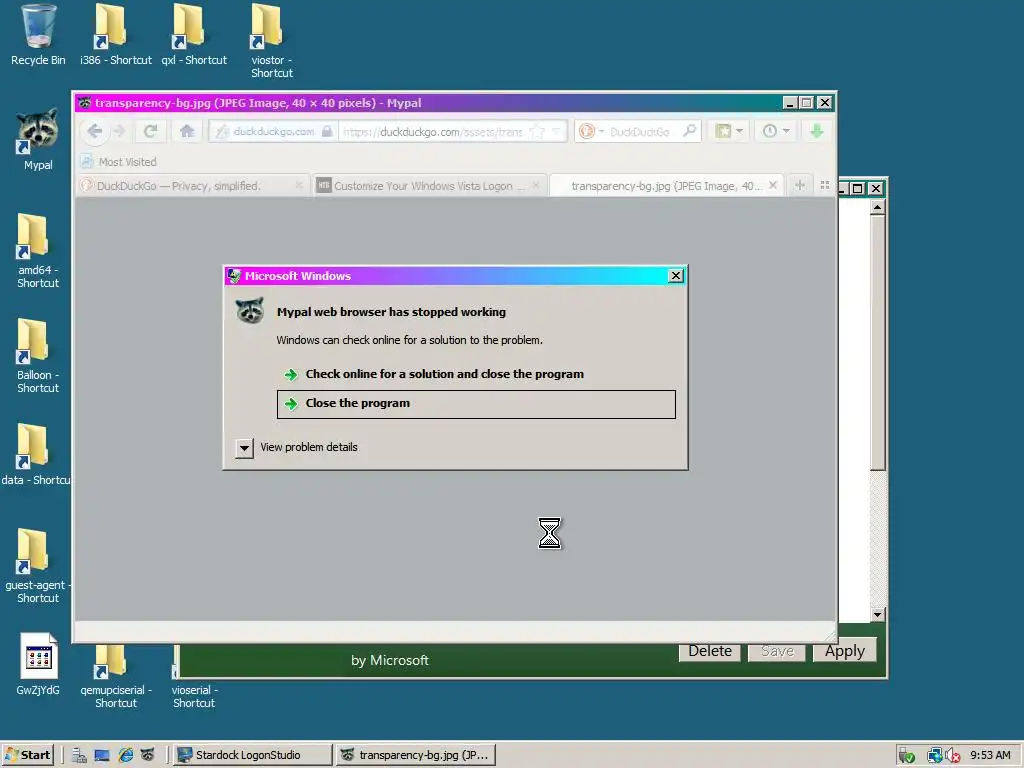1024x768 pixels.
Task: Launch Internet Explorer from quick launch
Action: 125,756
